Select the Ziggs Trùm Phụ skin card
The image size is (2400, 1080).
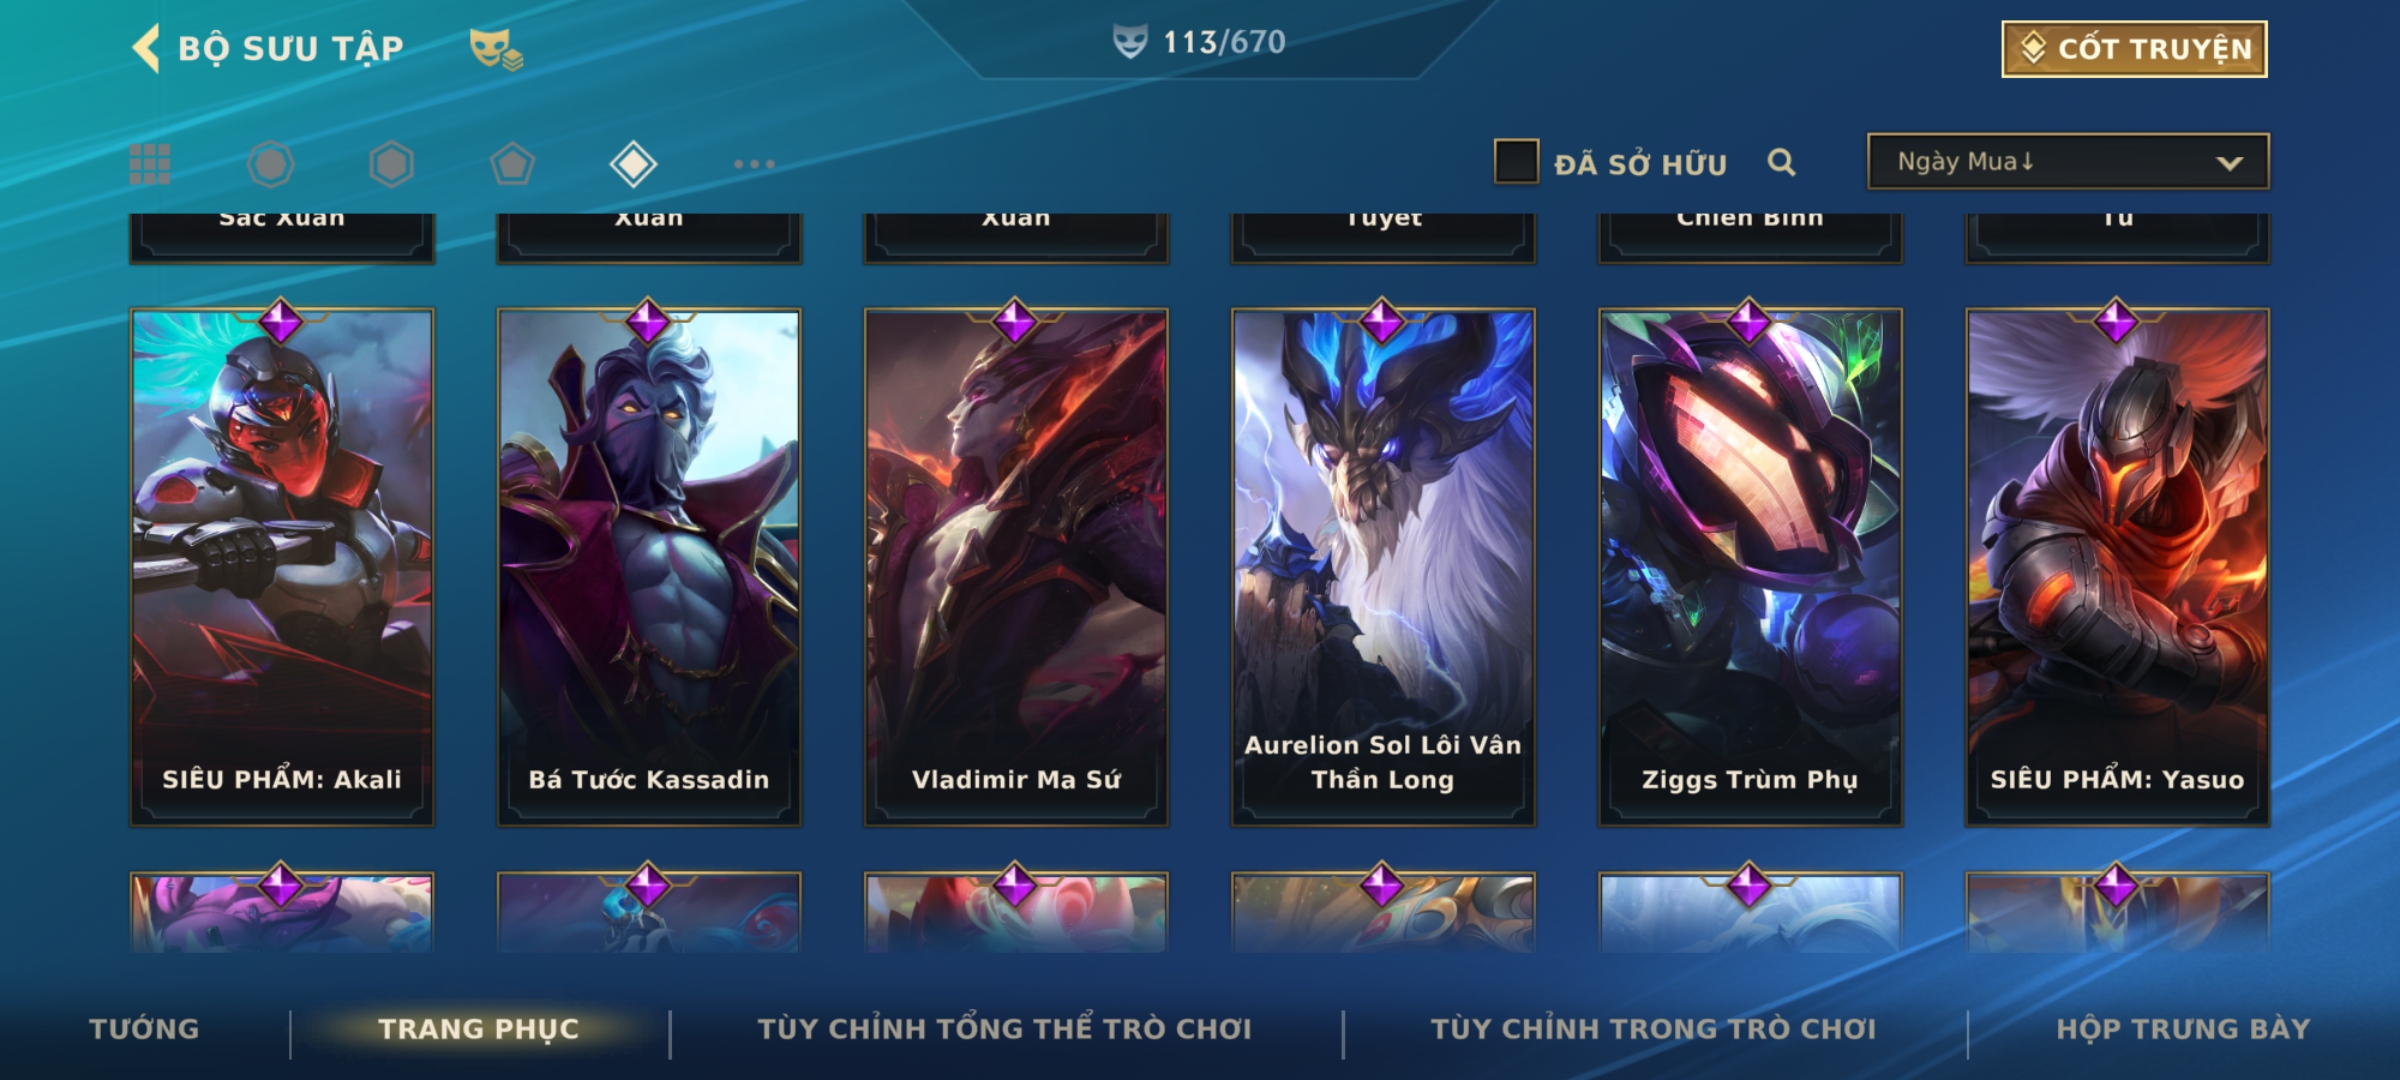coord(1750,567)
